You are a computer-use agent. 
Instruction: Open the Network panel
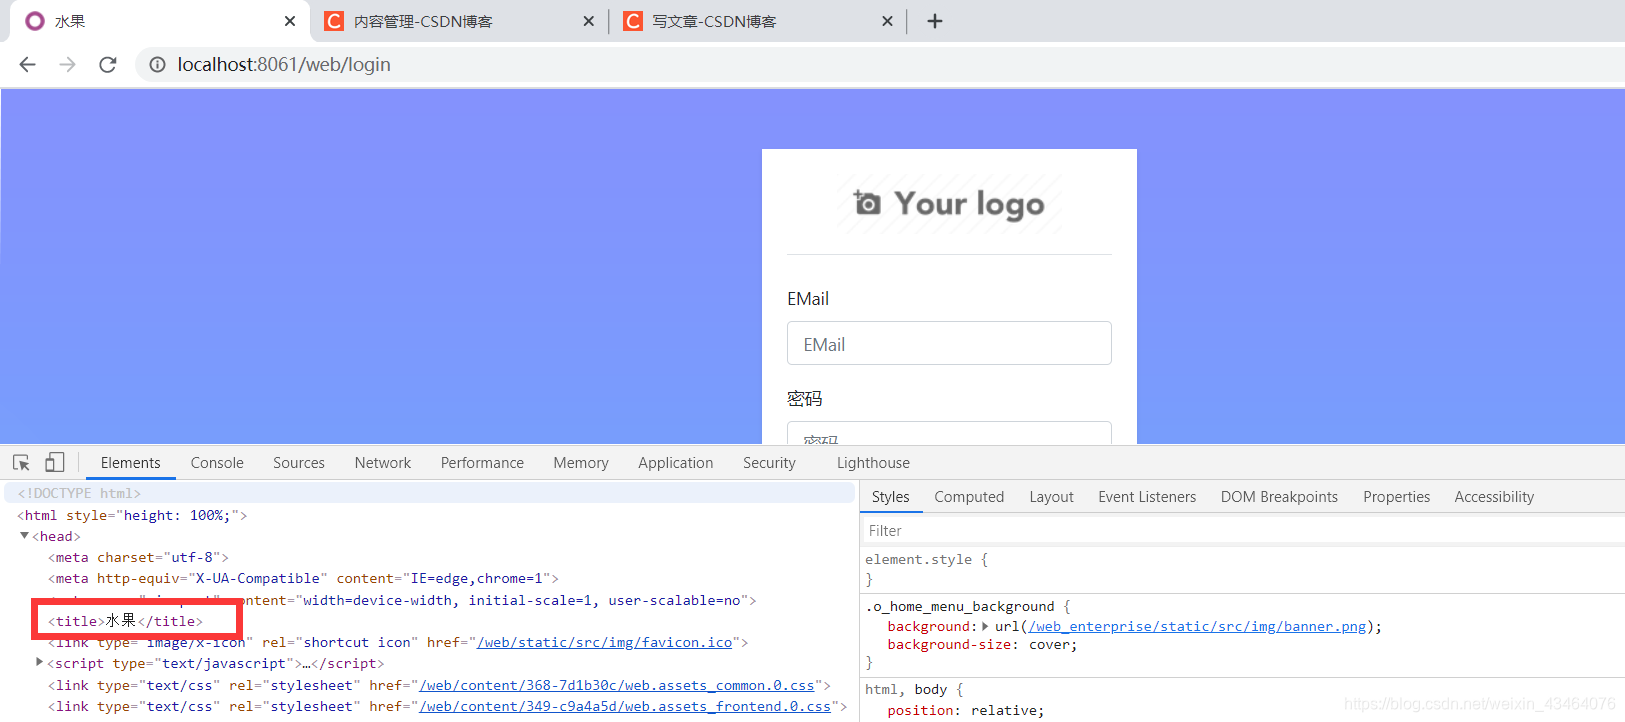pyautogui.click(x=383, y=463)
